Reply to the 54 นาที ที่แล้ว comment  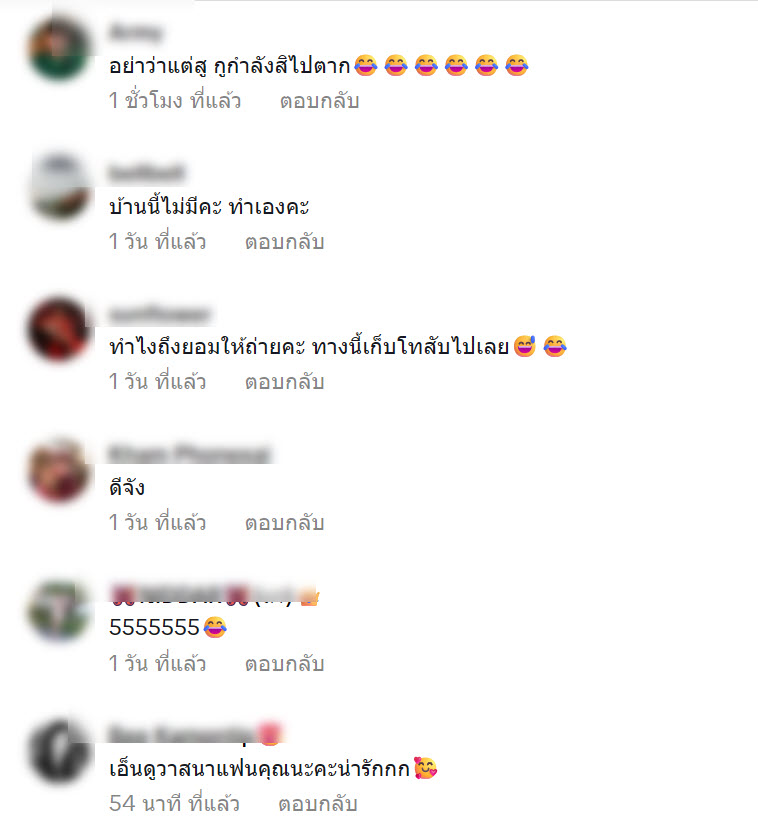point(318,804)
